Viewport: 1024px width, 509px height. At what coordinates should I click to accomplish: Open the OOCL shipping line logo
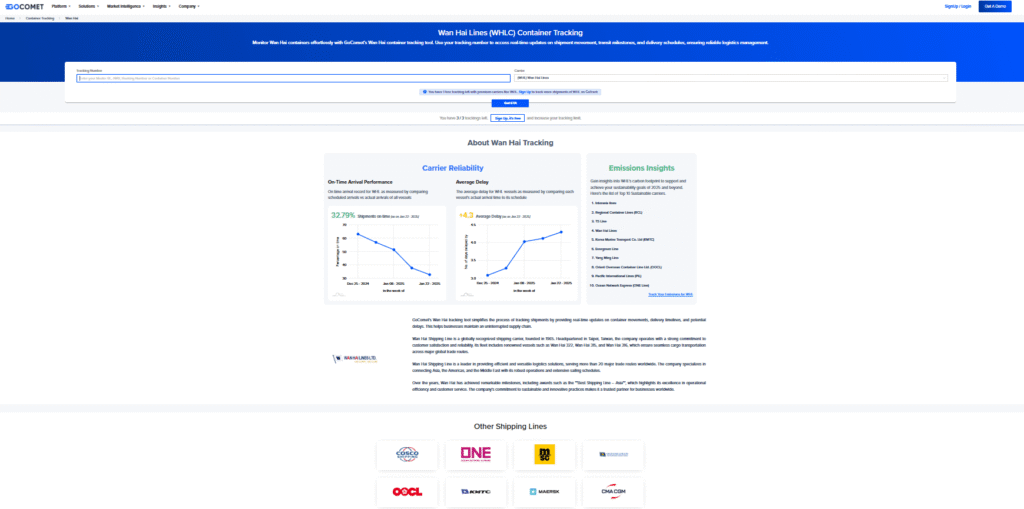(407, 491)
